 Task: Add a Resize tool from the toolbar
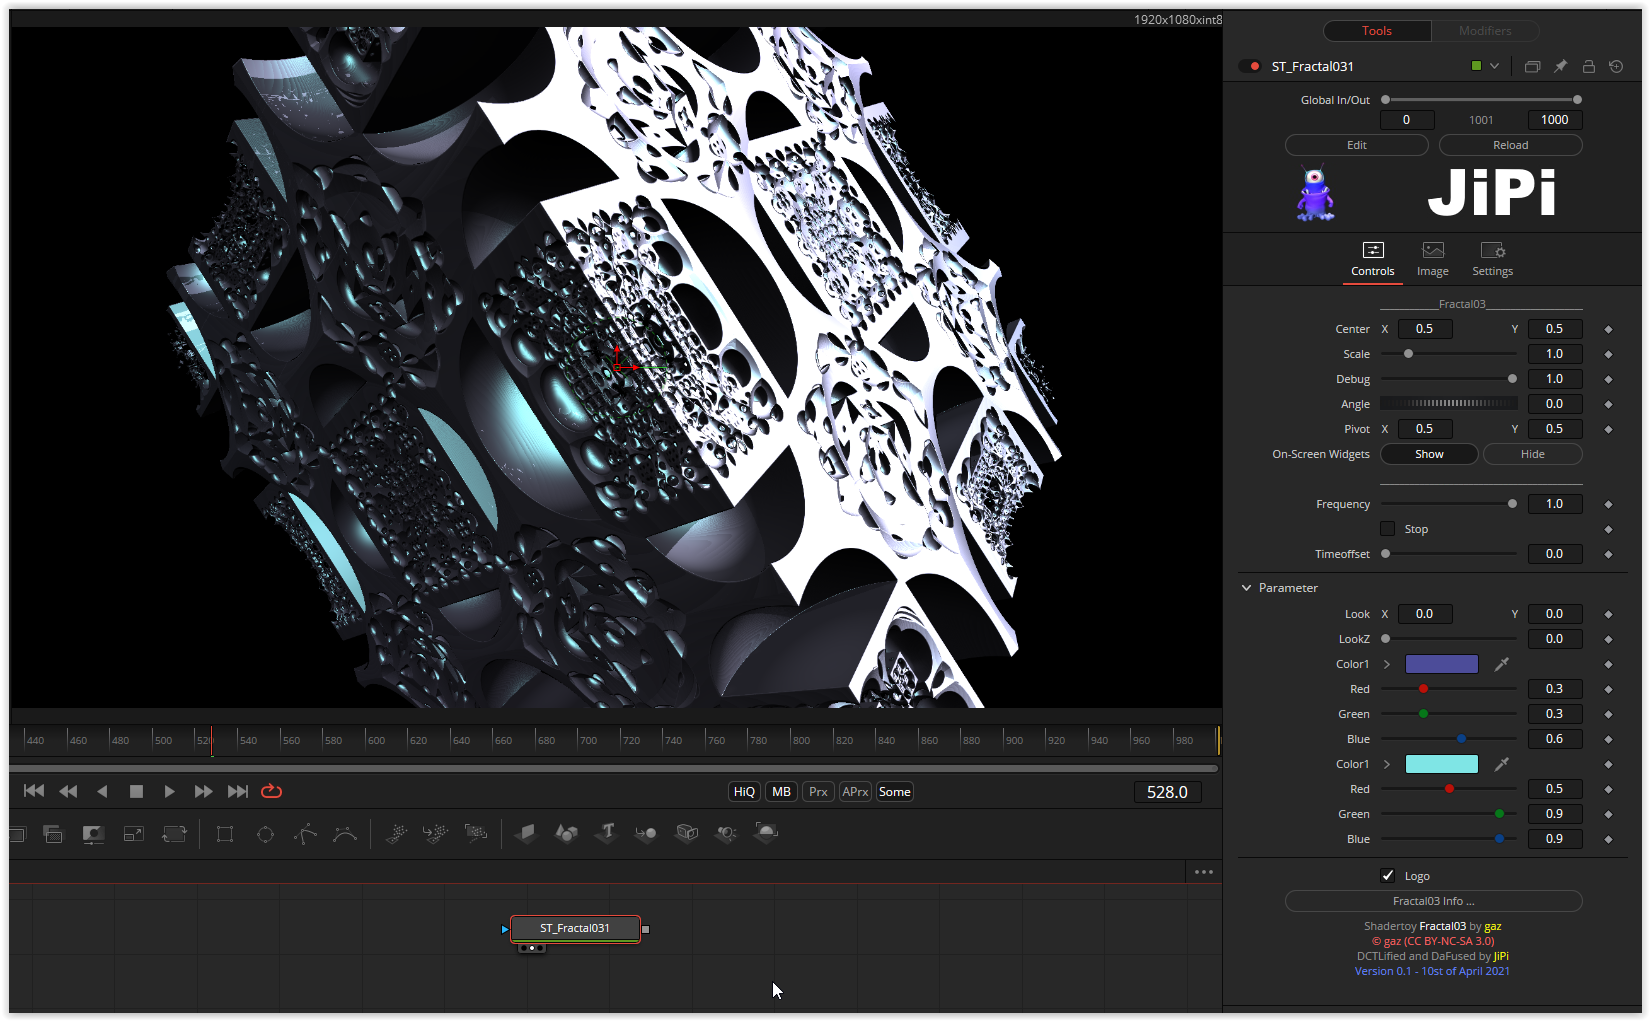tap(133, 833)
